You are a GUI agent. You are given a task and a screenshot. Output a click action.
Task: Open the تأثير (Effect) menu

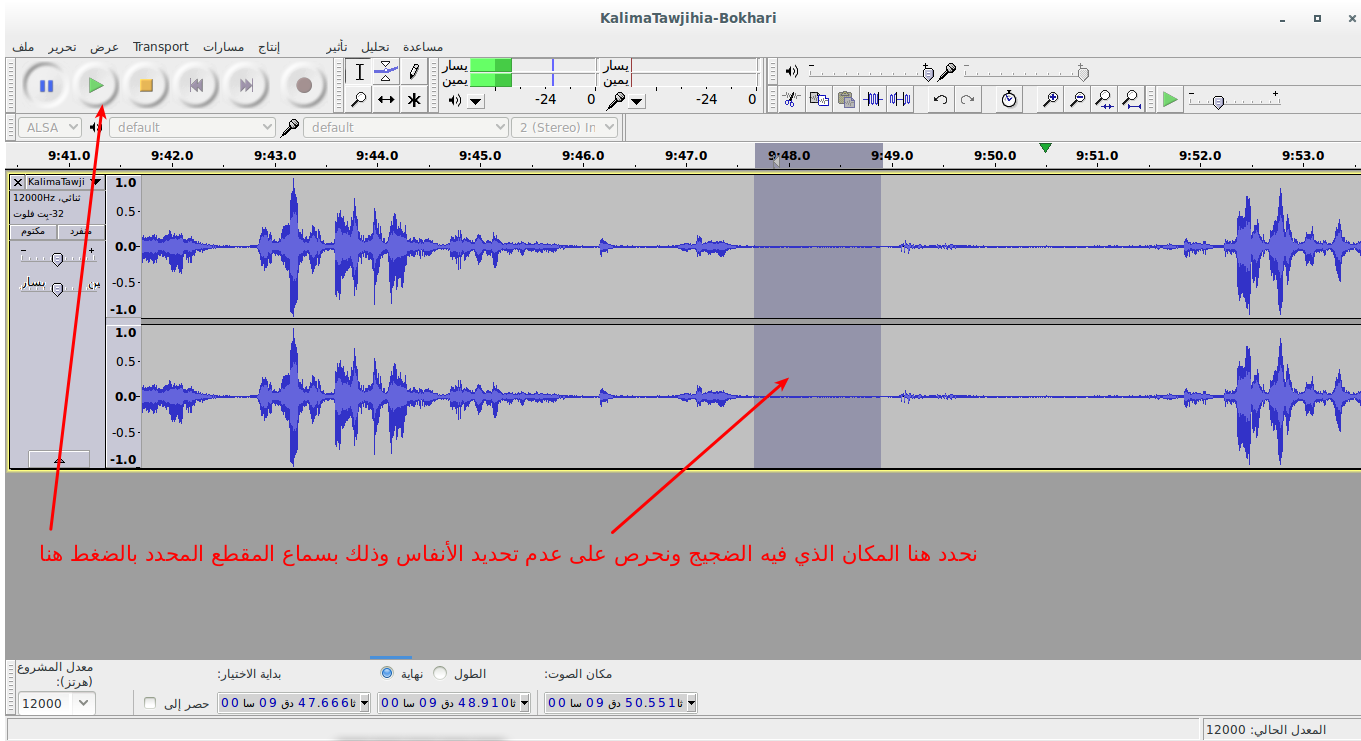click(337, 47)
